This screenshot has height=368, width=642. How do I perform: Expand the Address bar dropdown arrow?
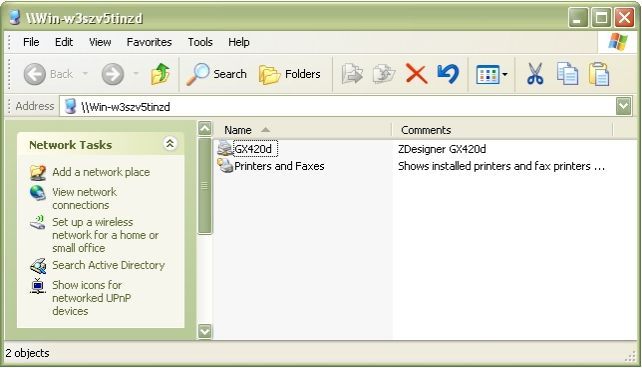[x=623, y=106]
